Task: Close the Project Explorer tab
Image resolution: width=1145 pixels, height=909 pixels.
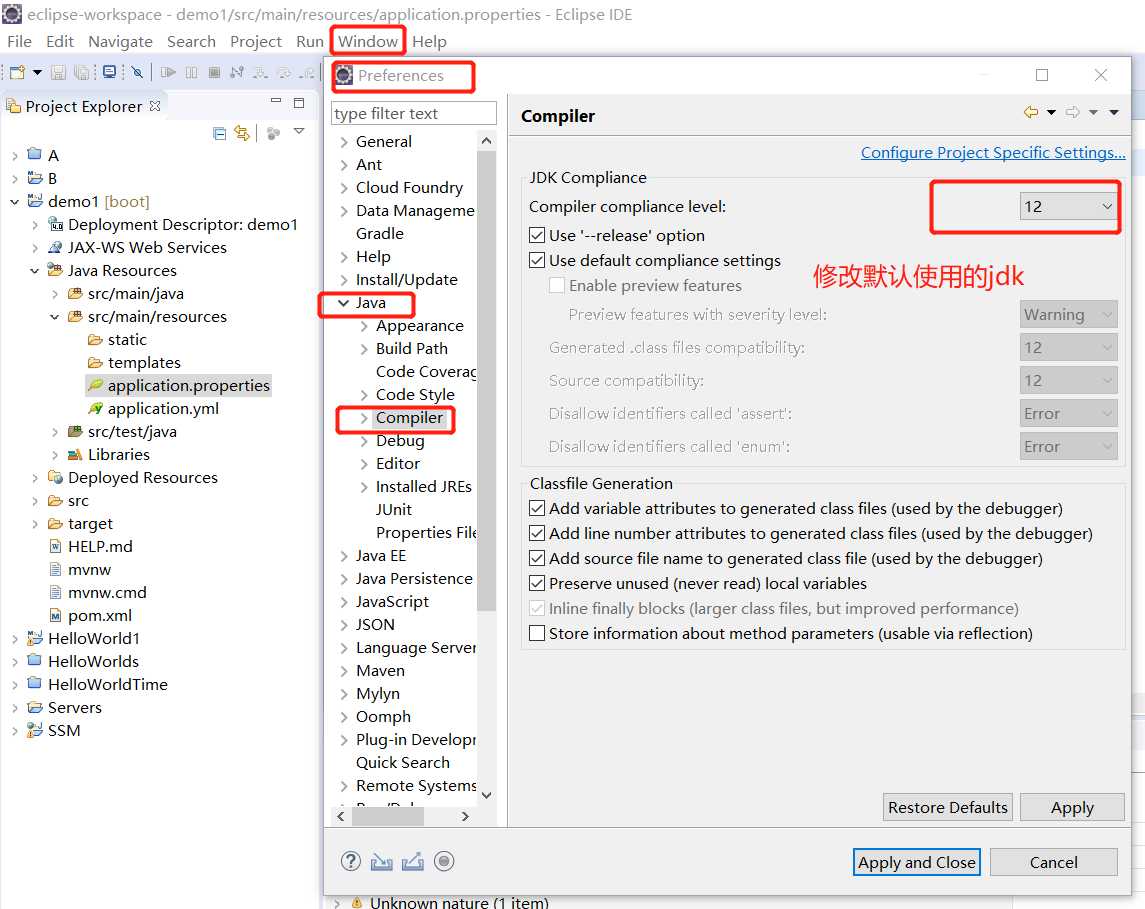Action: pos(155,106)
